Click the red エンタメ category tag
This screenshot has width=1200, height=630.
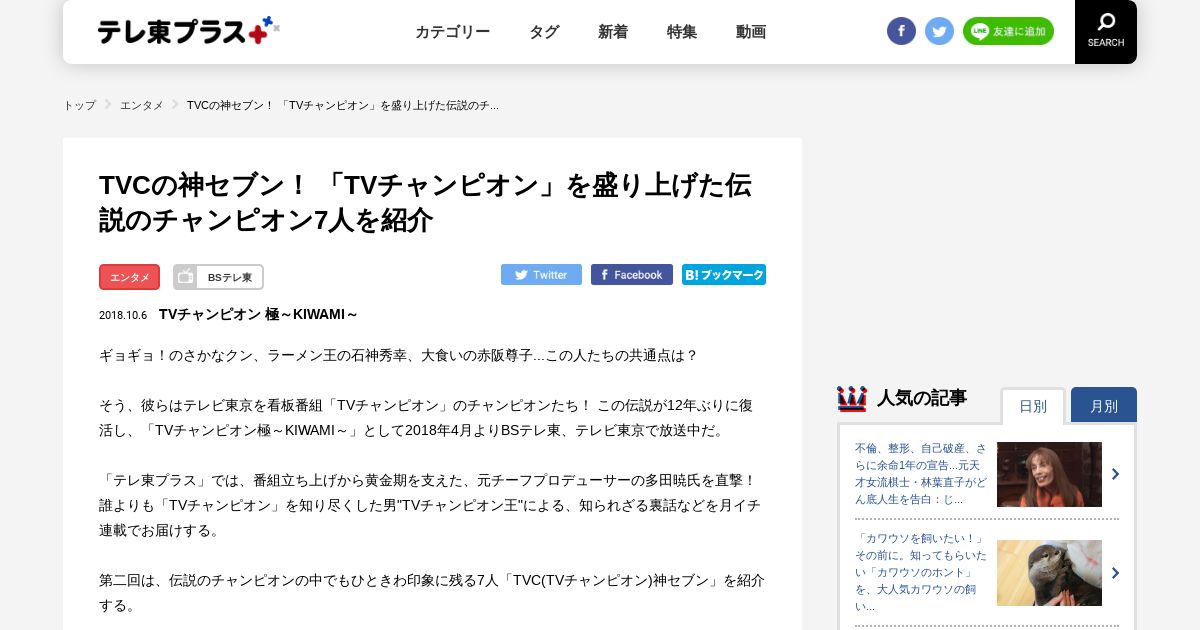click(x=130, y=277)
